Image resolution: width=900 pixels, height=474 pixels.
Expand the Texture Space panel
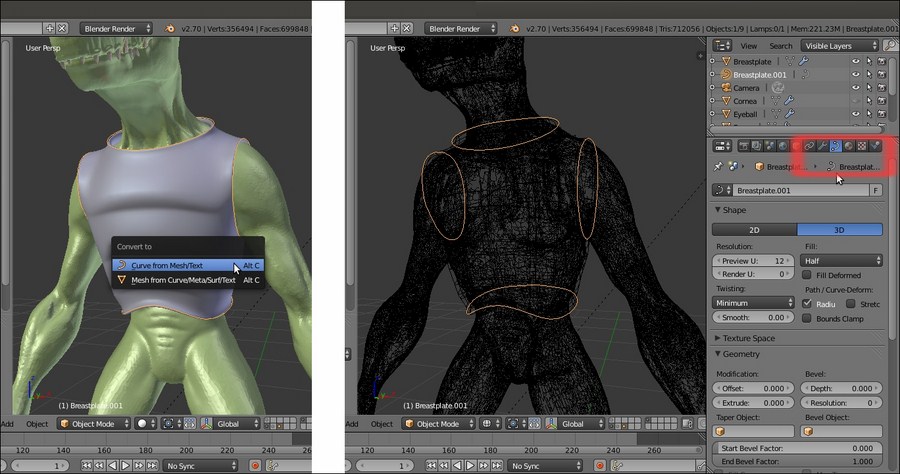click(x=748, y=338)
